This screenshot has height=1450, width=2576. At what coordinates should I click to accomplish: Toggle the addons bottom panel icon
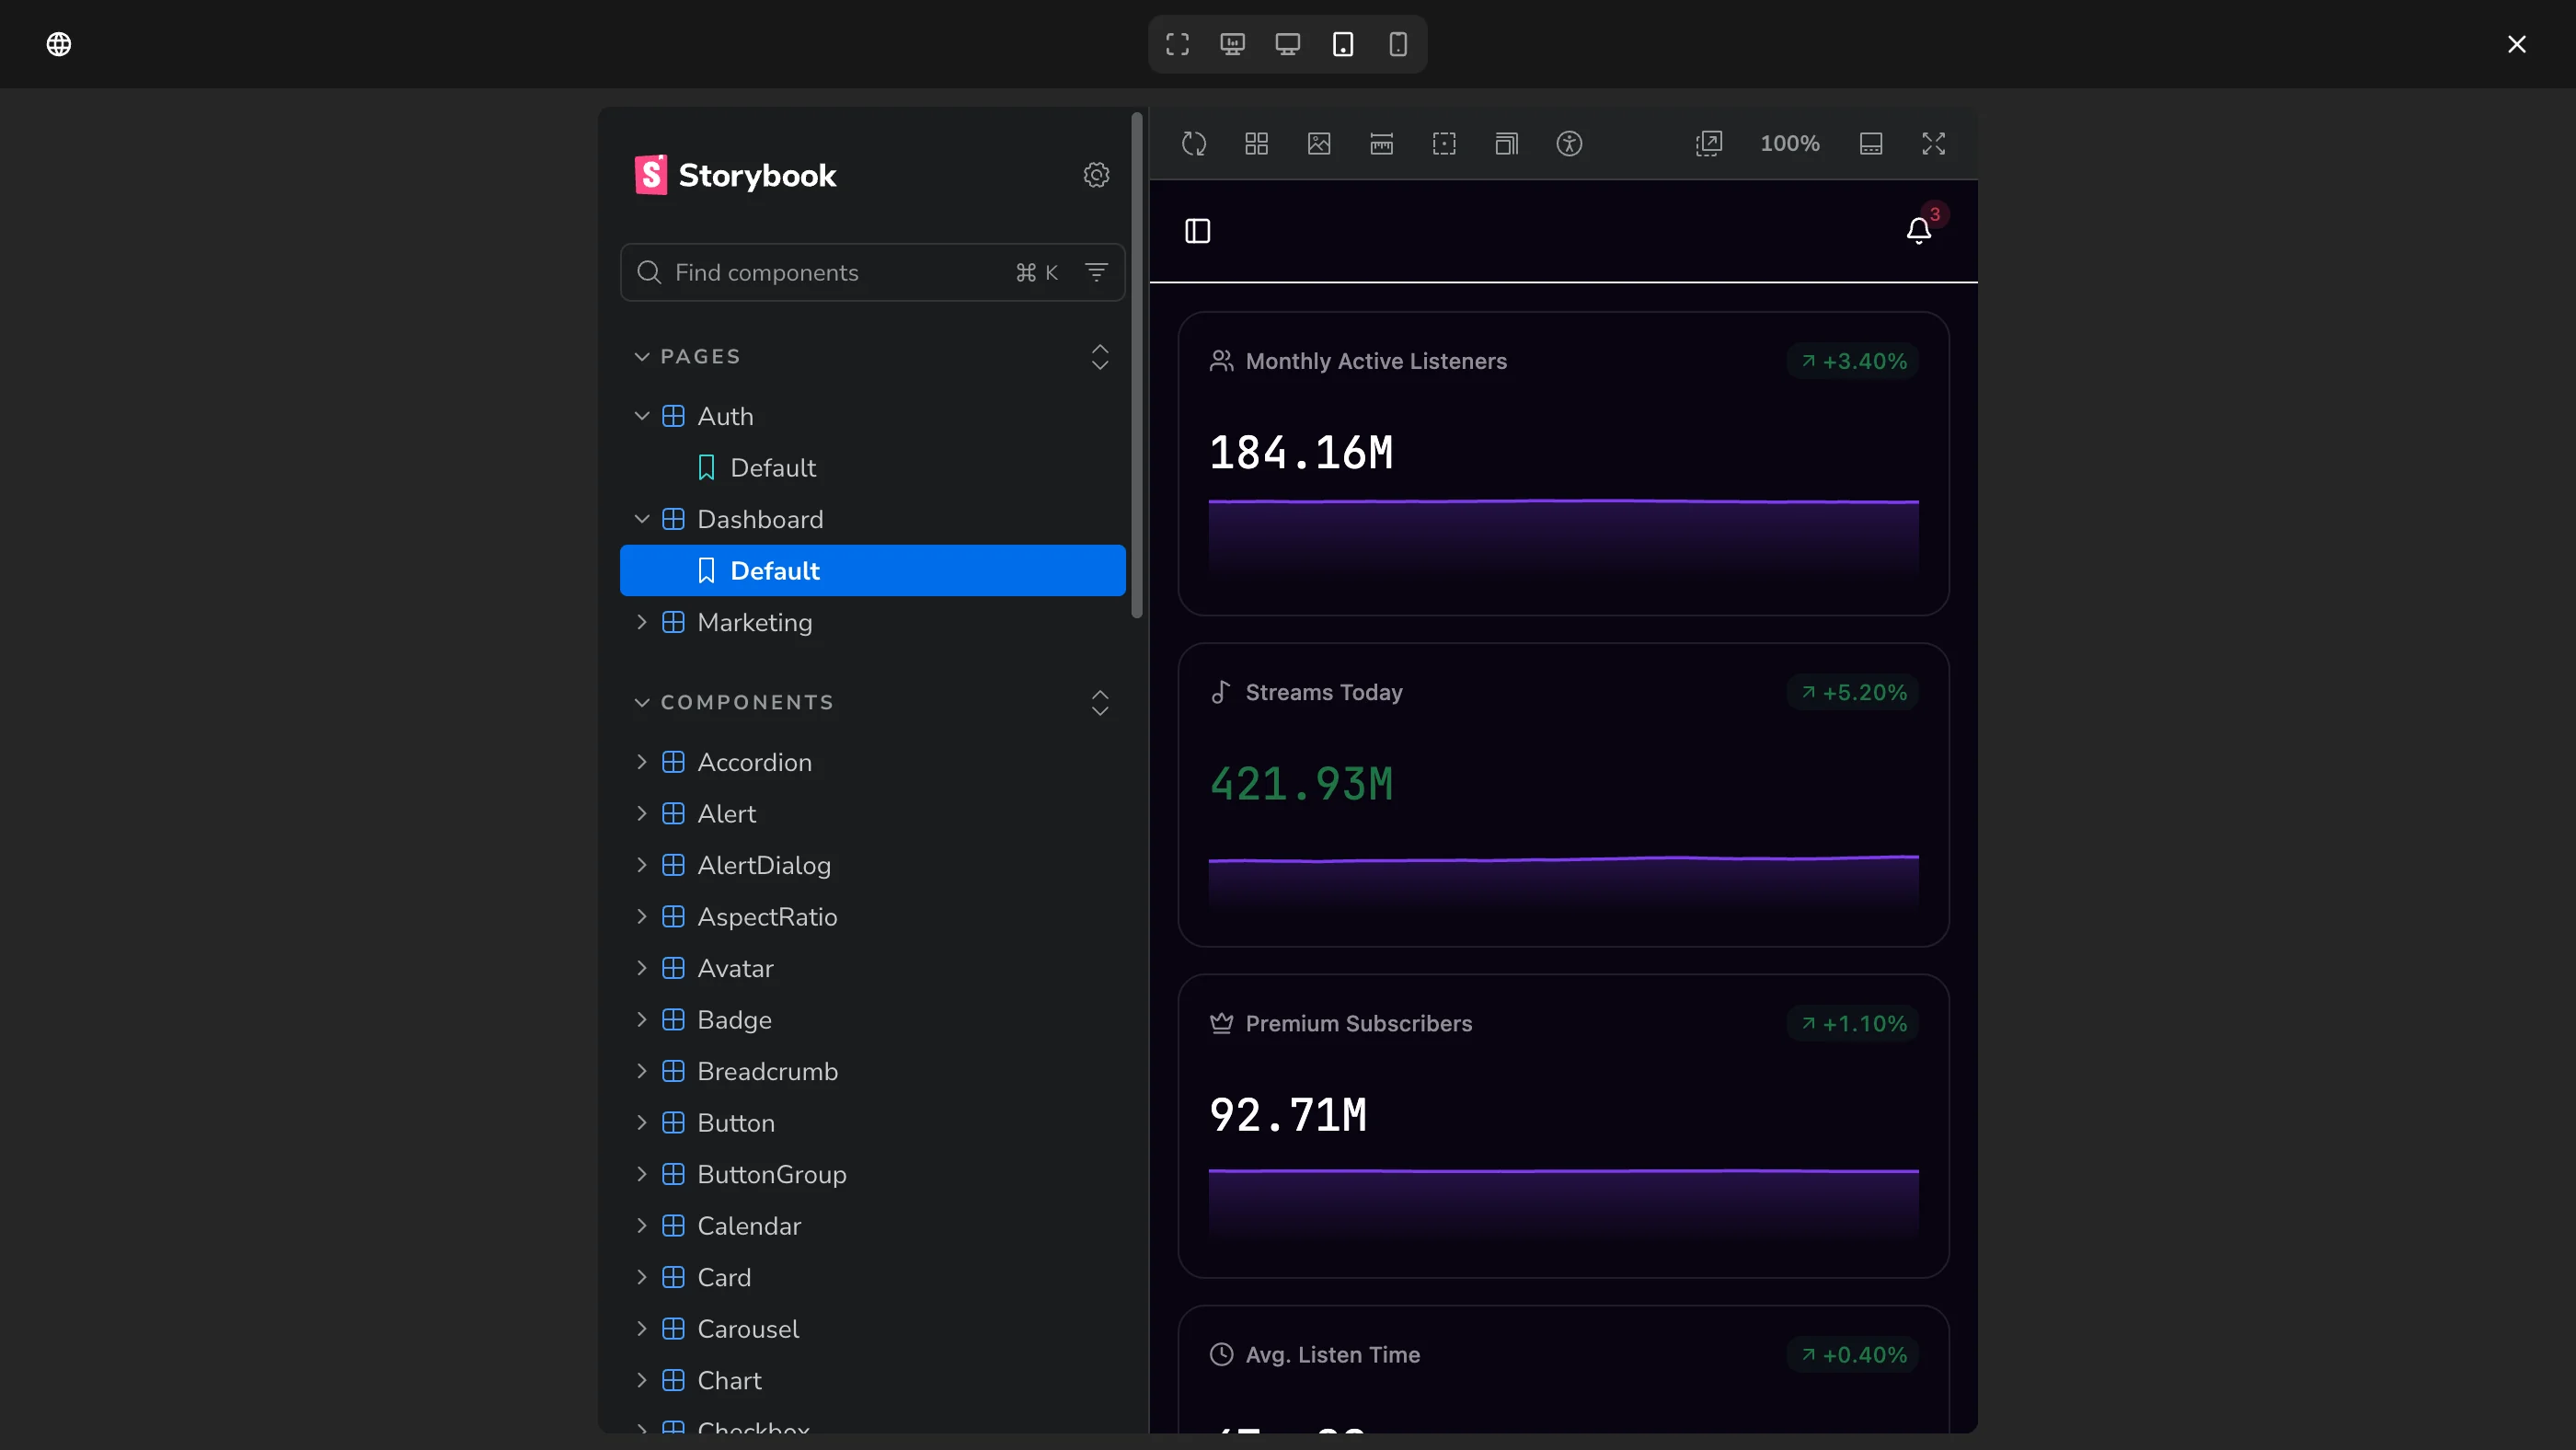(1871, 144)
